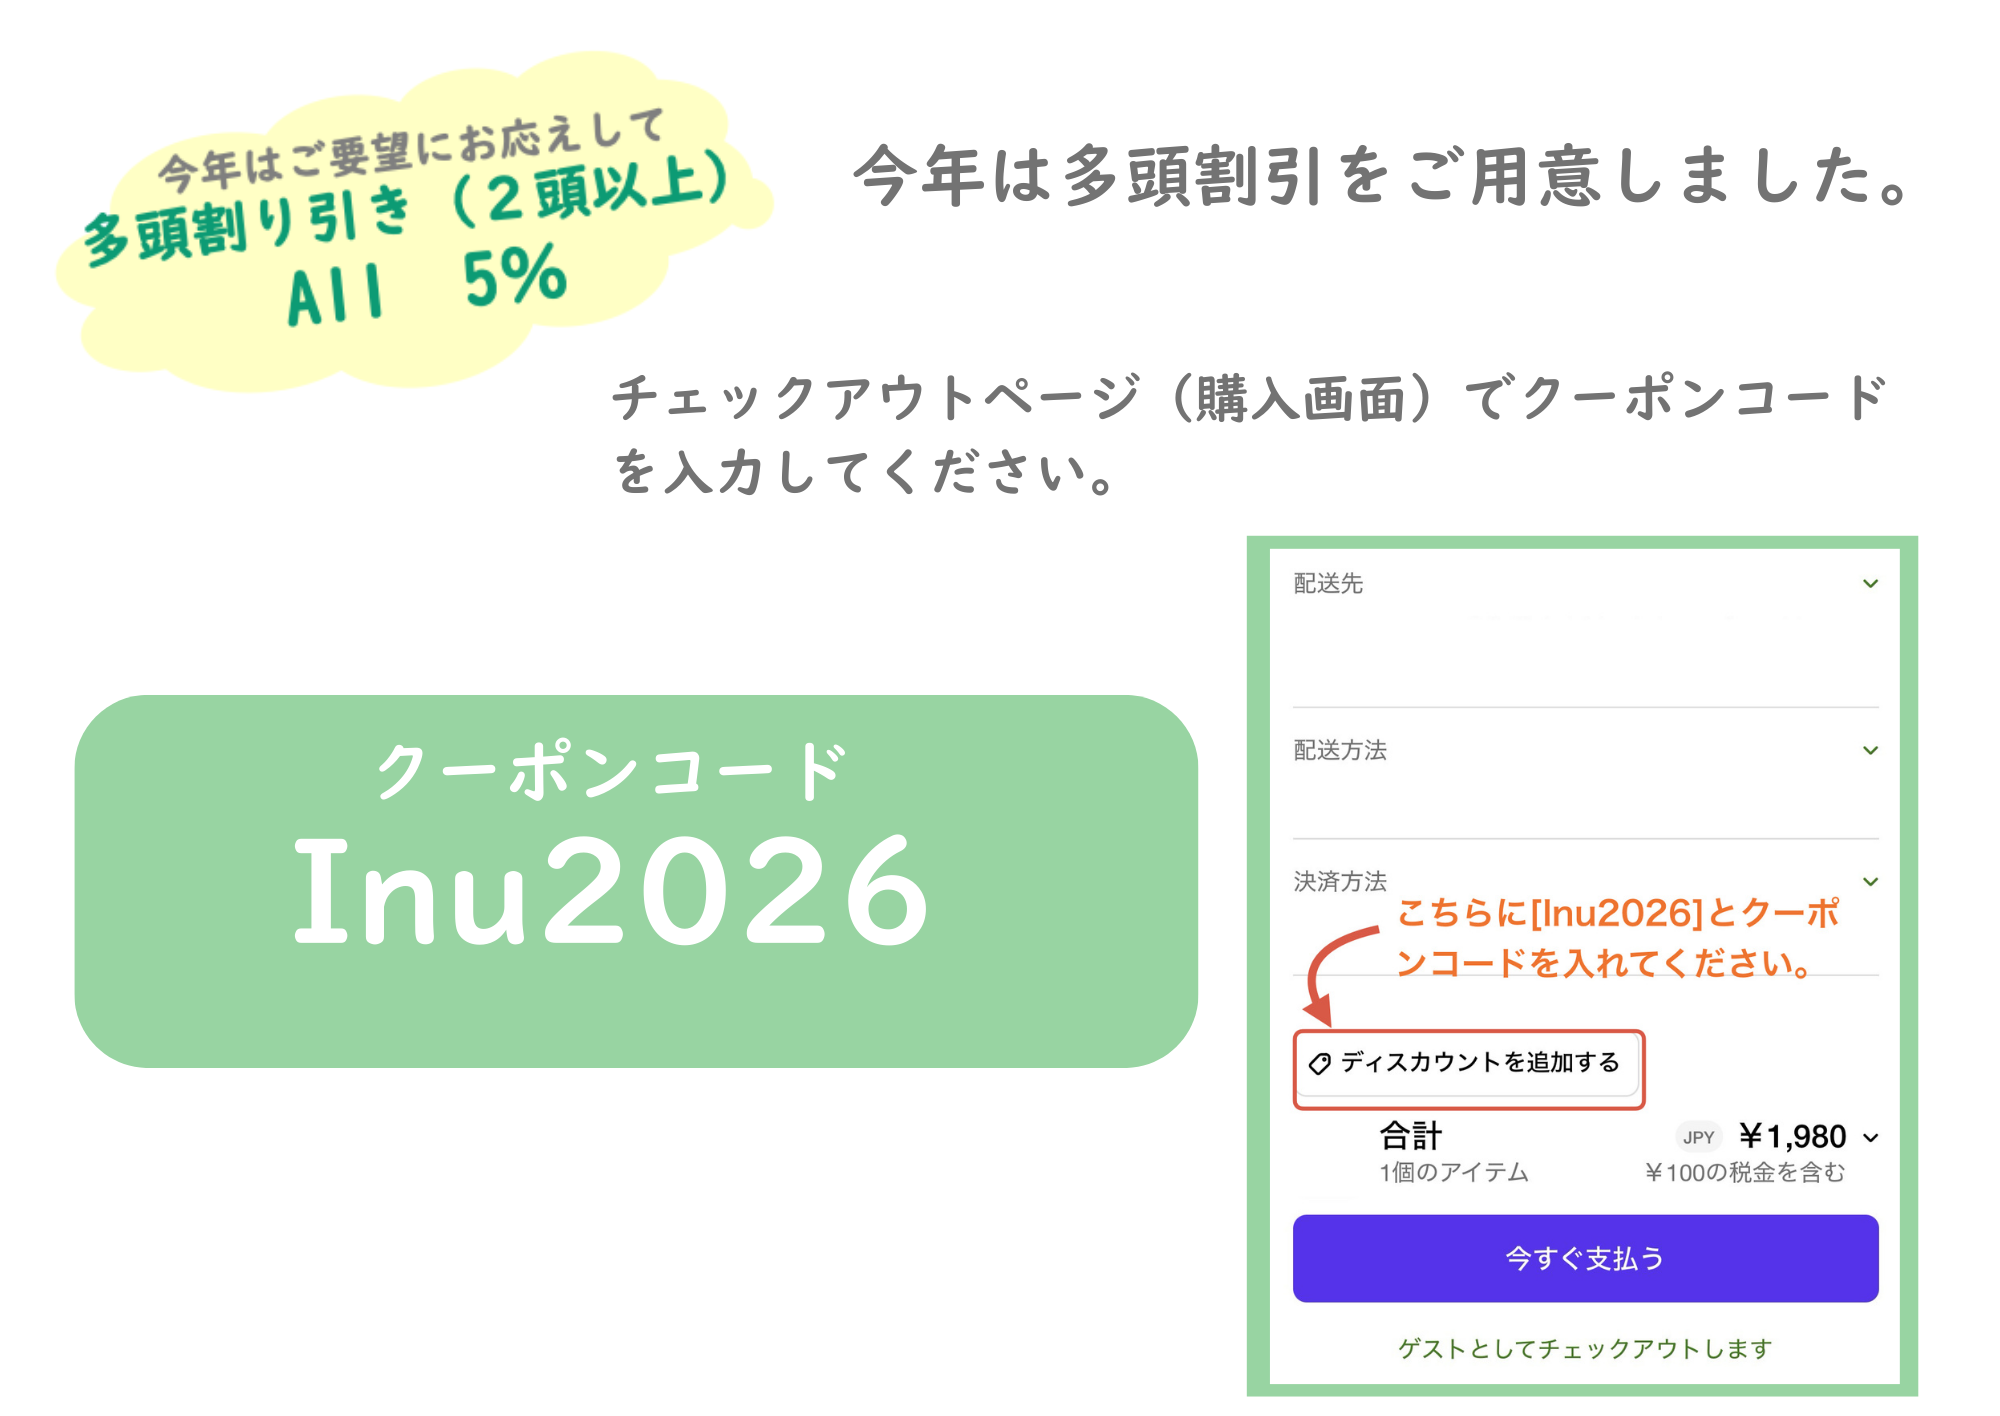This screenshot has height=1416, width=2000.
Task: Select the JPY currency badge
Action: [x=1698, y=1137]
